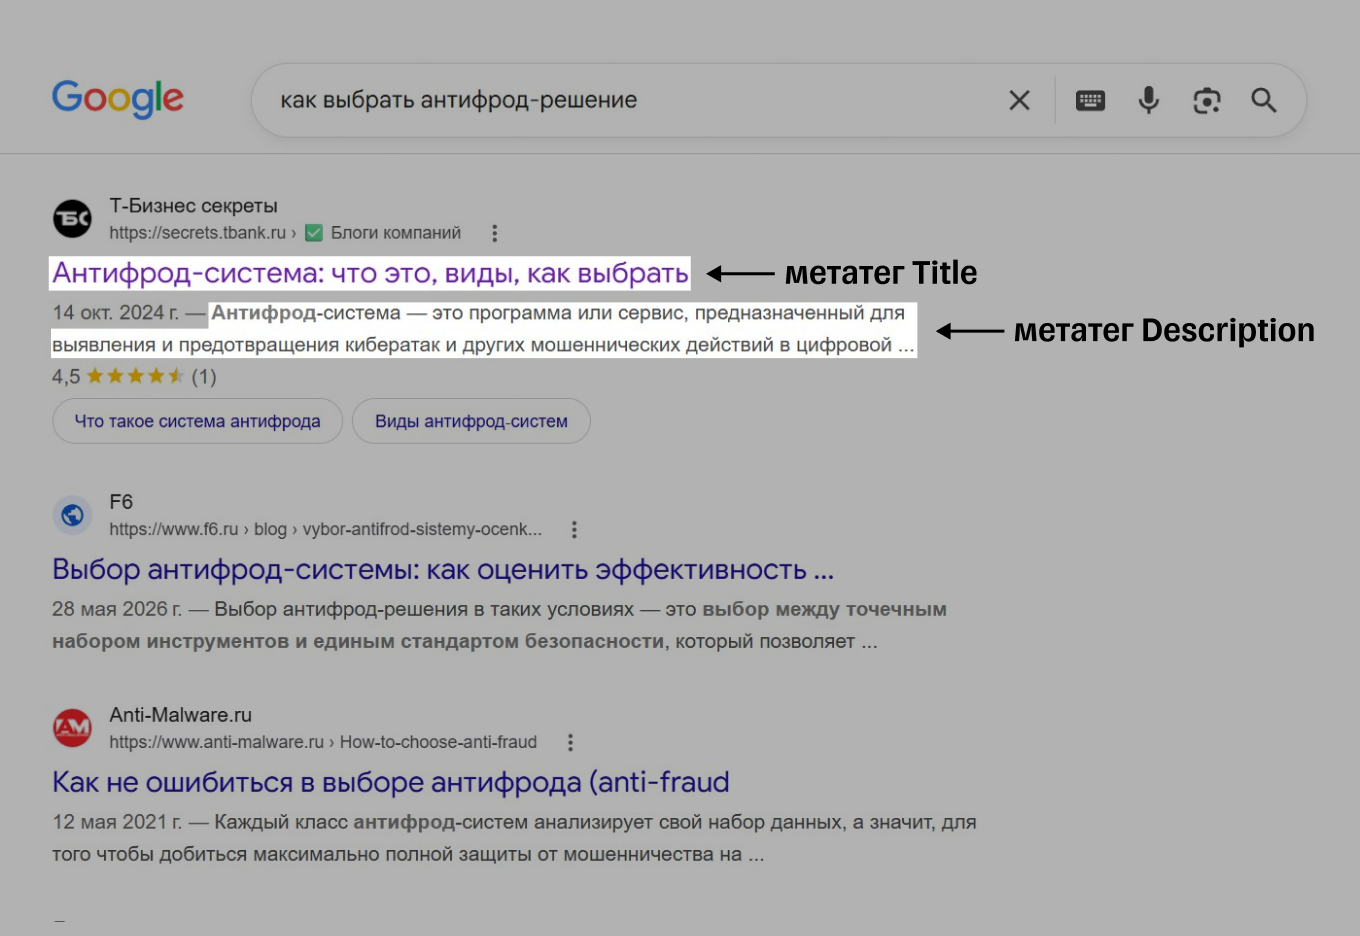Viewport: 1360px width, 936px height.
Task: Click the F6 globe favicon
Action: 72,515
